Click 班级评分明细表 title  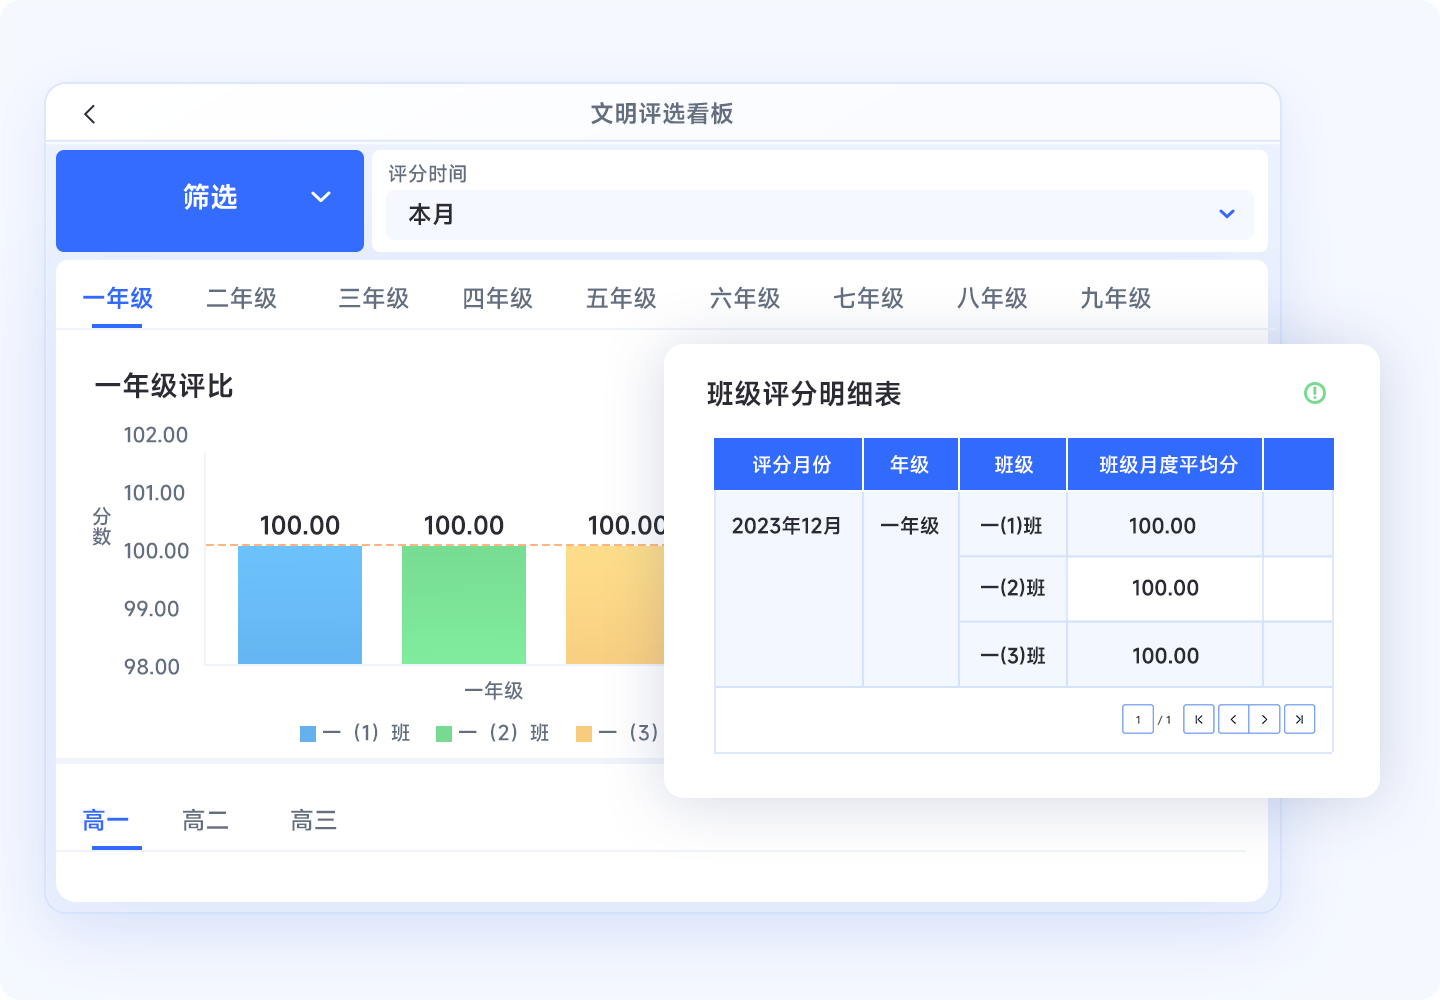click(804, 394)
